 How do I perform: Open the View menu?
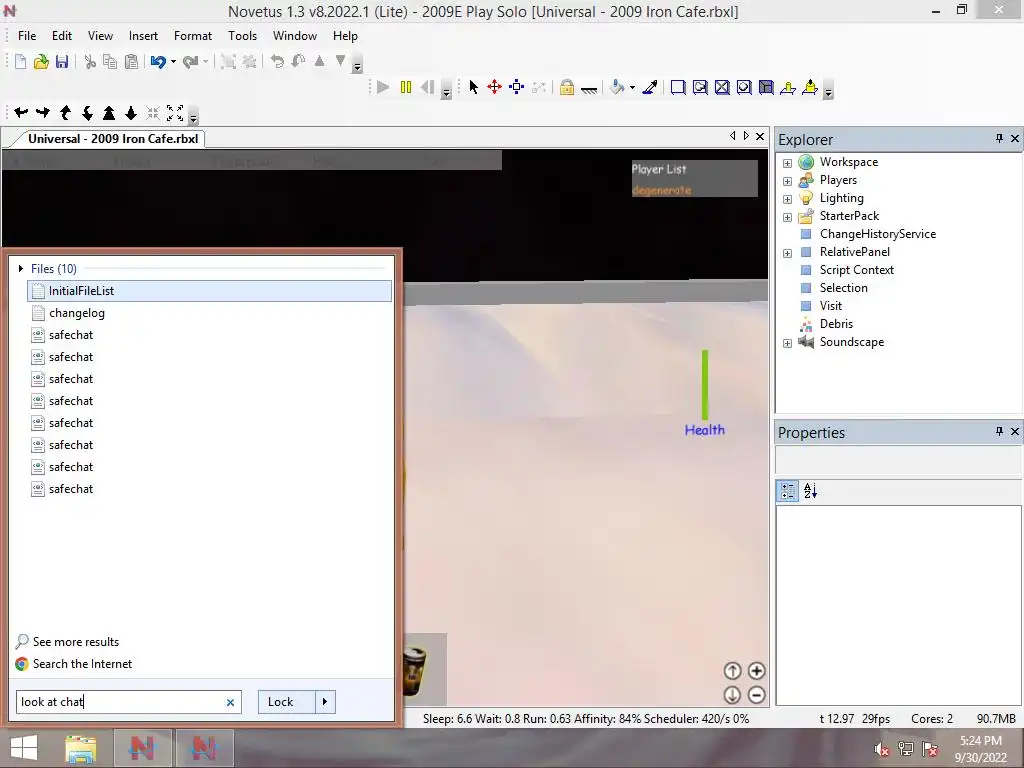coord(100,36)
